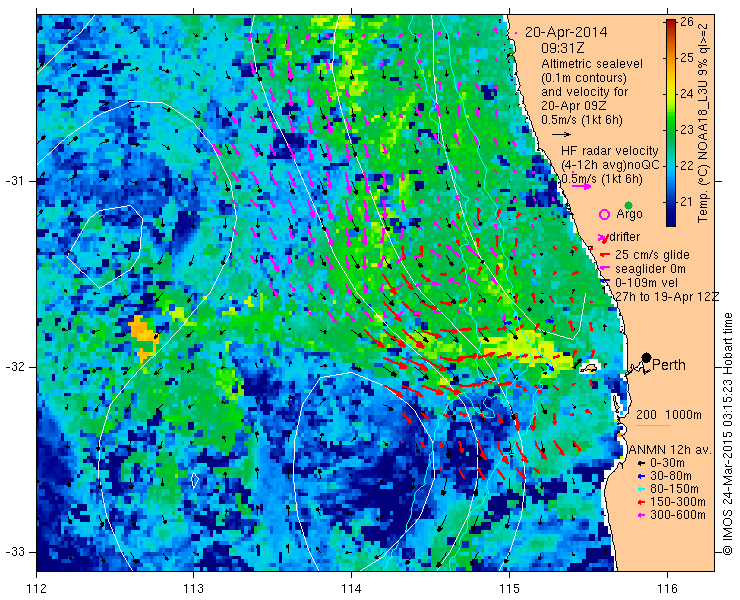Click the red 150-300m ANMN arrow symbol
This screenshot has height=600, width=740.
pos(641,502)
